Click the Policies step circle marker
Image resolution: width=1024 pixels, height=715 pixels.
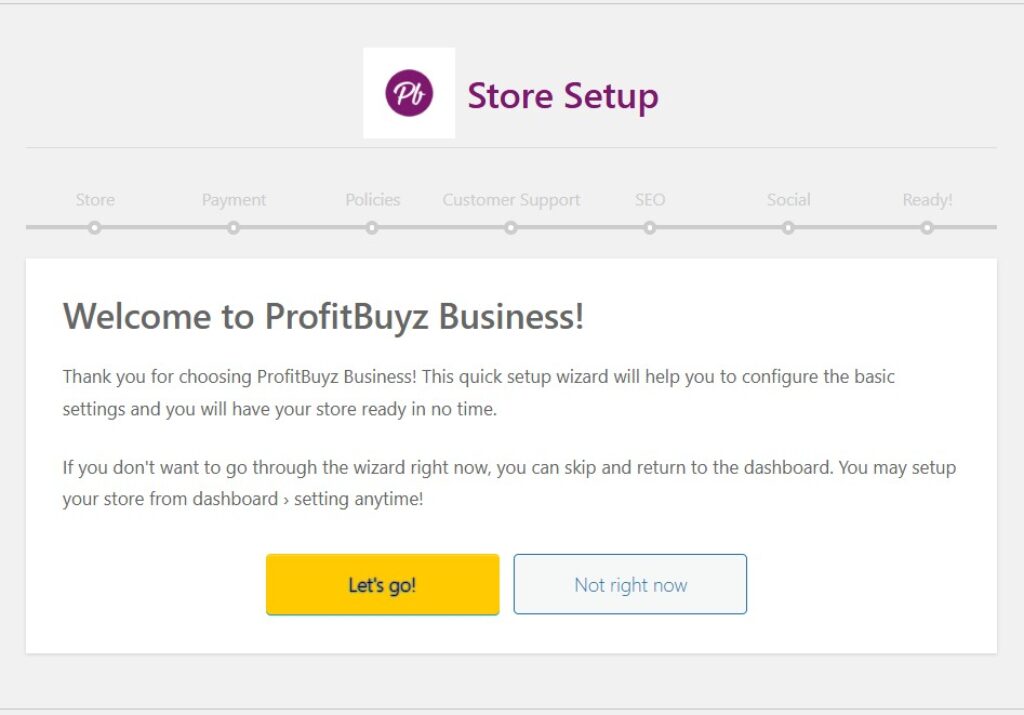click(x=372, y=228)
